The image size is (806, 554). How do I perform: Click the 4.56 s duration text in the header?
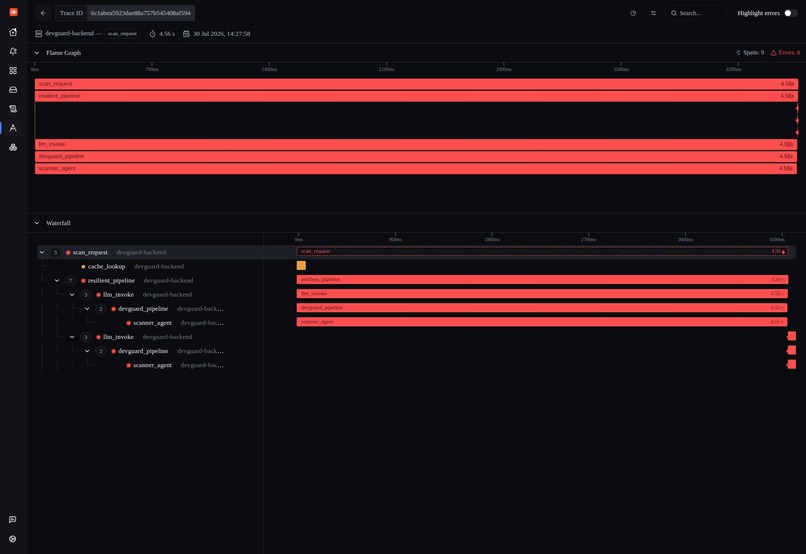coord(167,33)
